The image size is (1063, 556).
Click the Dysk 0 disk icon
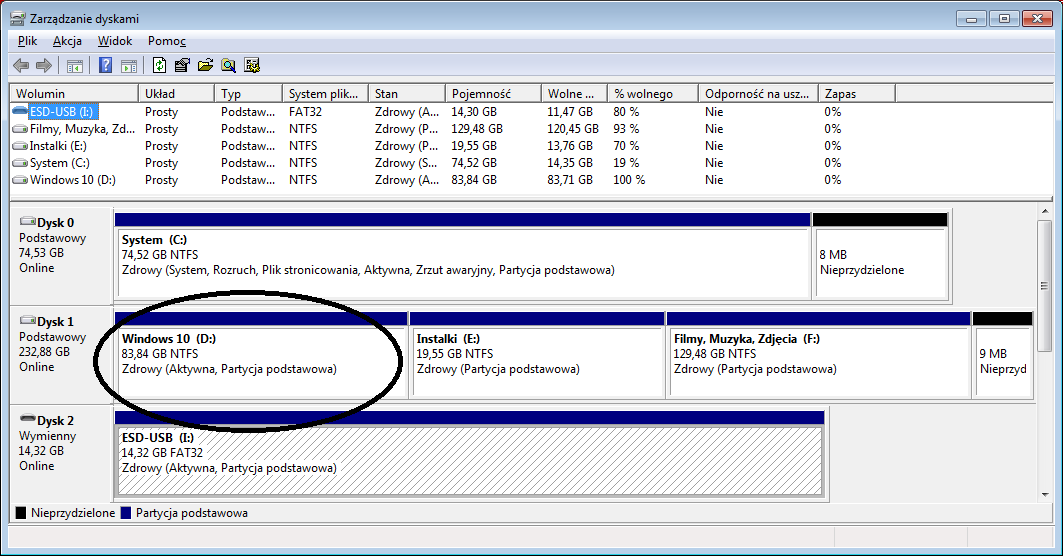pyautogui.click(x=28, y=221)
